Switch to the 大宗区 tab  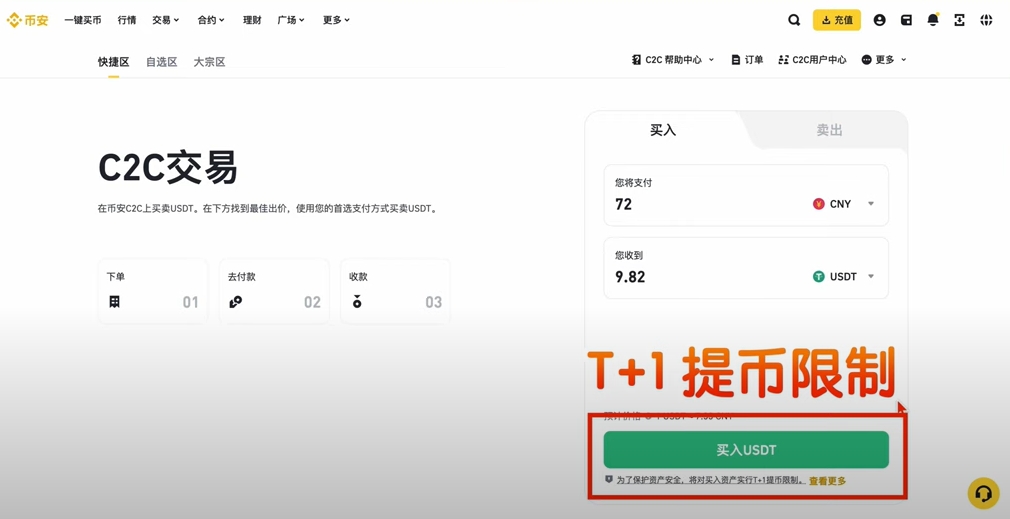[x=209, y=62]
